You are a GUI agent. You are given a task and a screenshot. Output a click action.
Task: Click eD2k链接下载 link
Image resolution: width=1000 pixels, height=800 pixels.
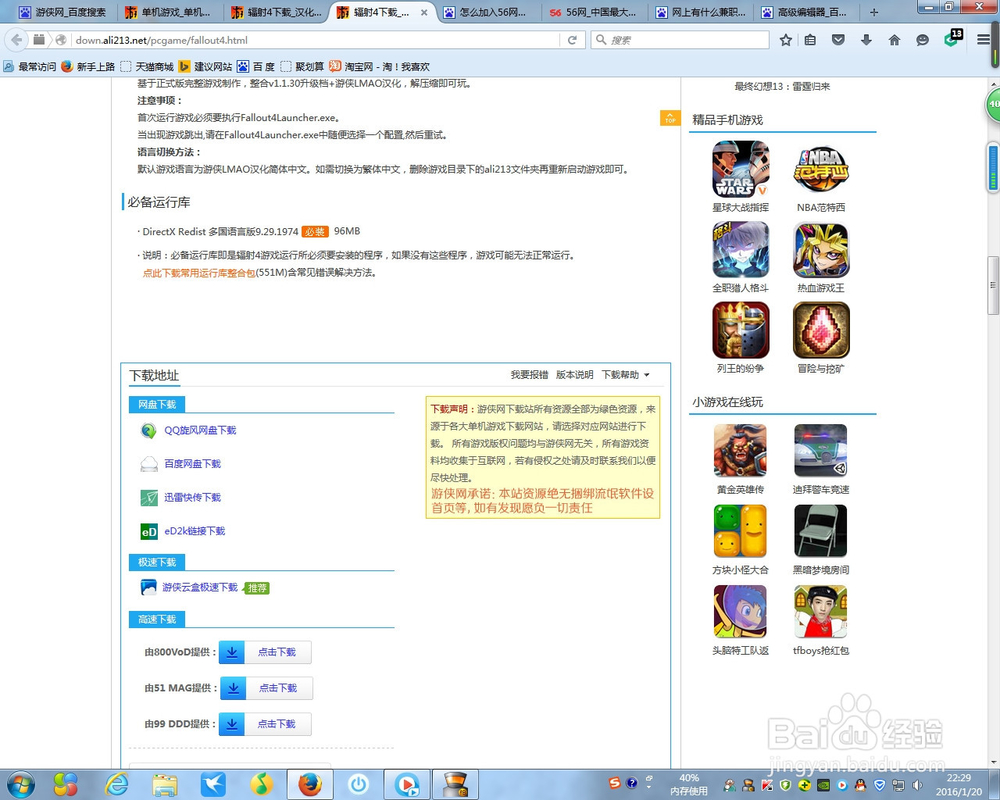[x=195, y=531]
